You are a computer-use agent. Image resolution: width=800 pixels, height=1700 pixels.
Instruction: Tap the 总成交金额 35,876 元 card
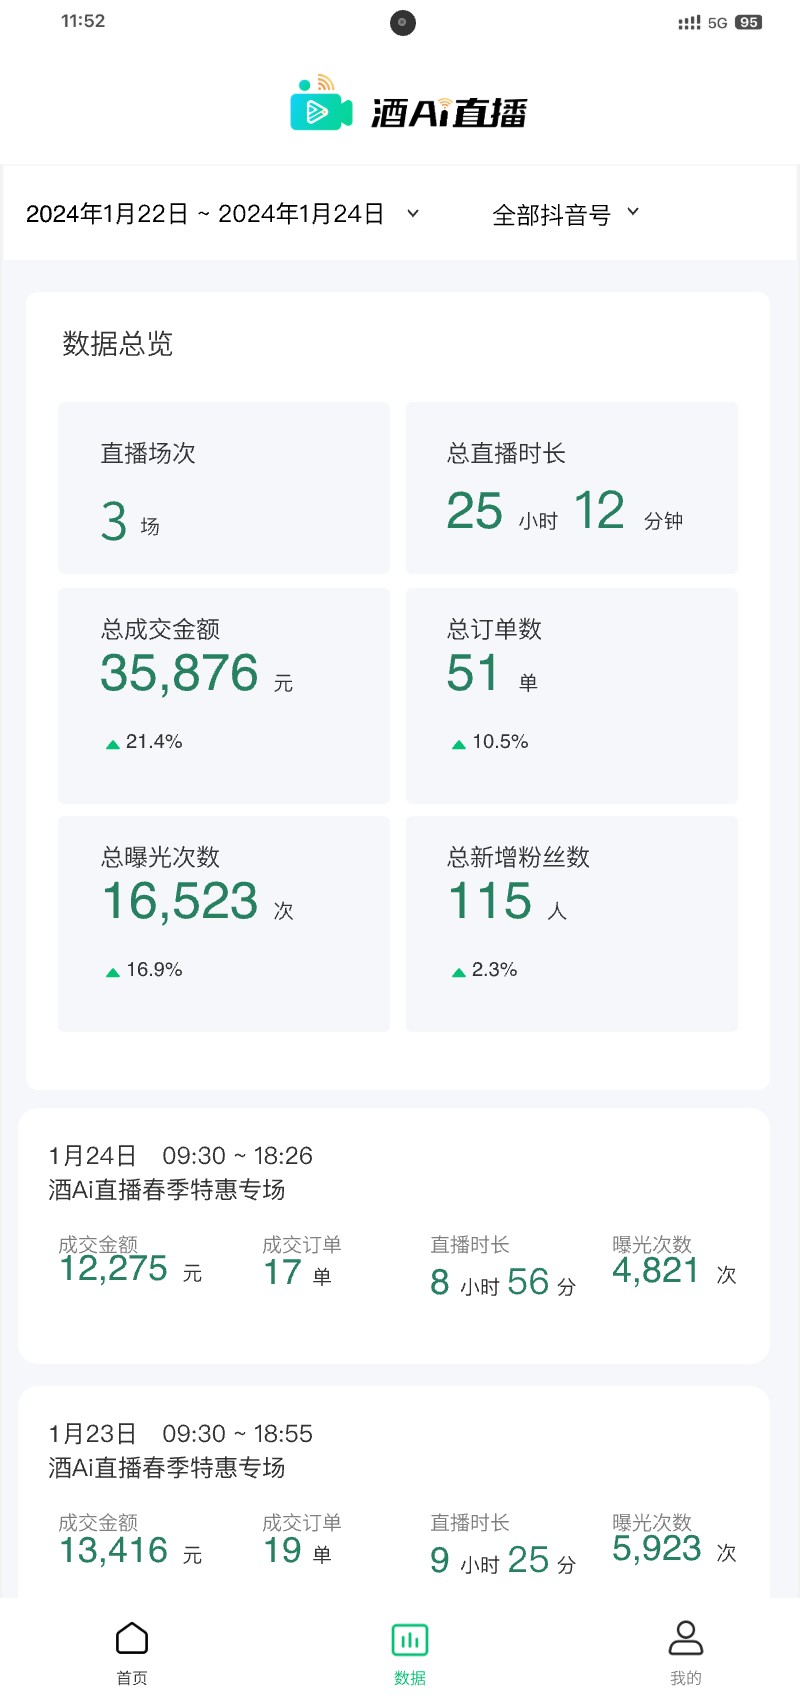(x=224, y=695)
